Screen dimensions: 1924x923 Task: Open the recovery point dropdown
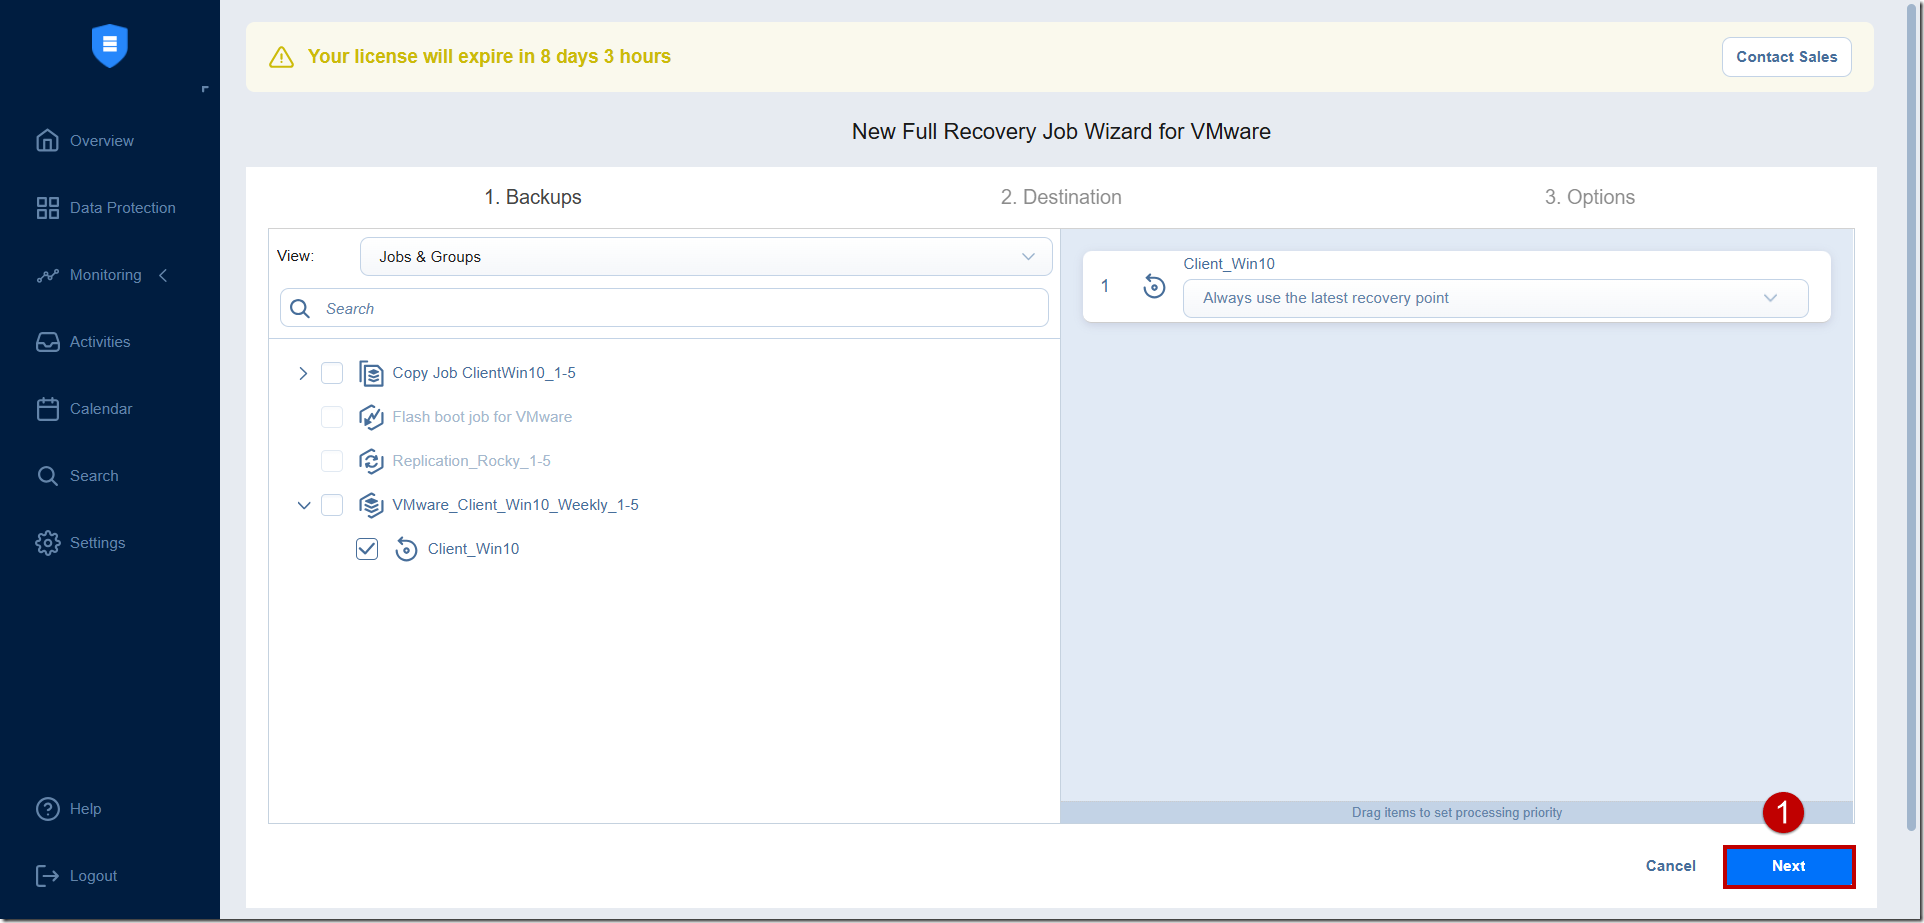(x=1495, y=298)
